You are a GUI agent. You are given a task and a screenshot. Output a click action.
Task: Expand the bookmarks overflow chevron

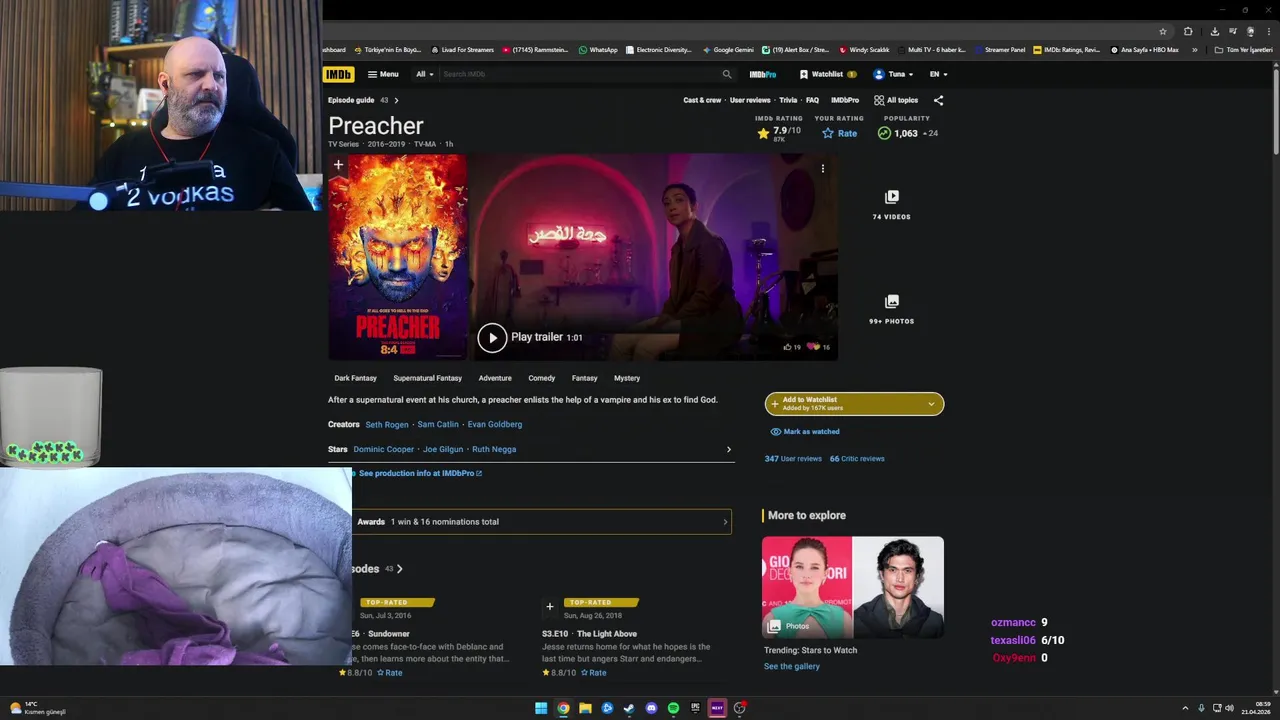coord(1194,49)
